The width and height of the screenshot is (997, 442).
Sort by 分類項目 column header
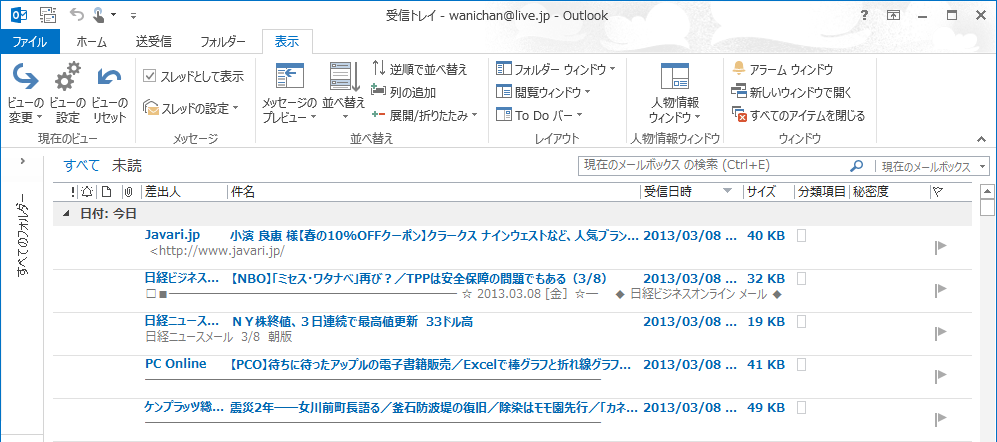click(x=822, y=191)
